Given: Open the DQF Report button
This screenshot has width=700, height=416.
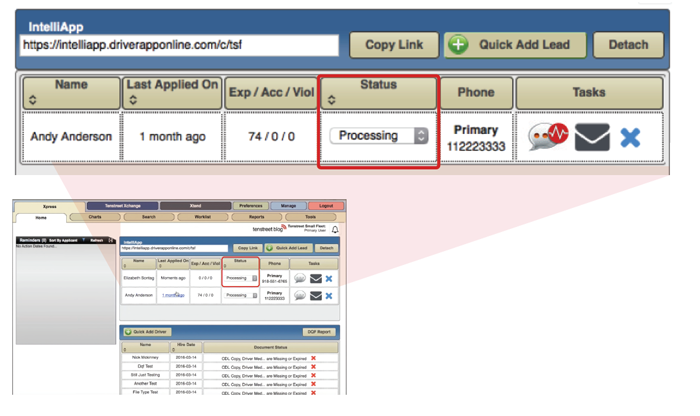Looking at the screenshot, I should click(x=319, y=332).
